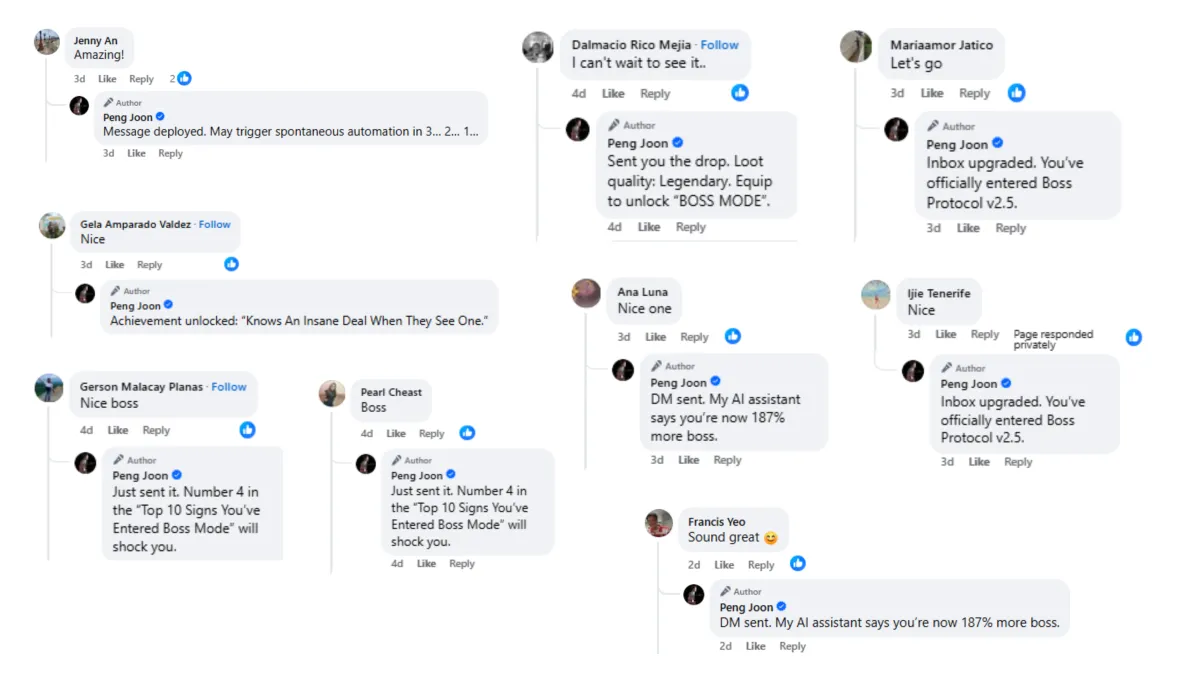The width and height of the screenshot is (1200, 675).
Task: Follow Gela Amparado Valdez
Action: (x=214, y=224)
